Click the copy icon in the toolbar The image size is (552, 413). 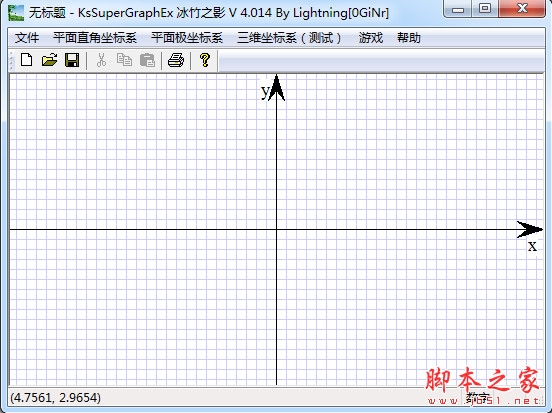click(124, 60)
